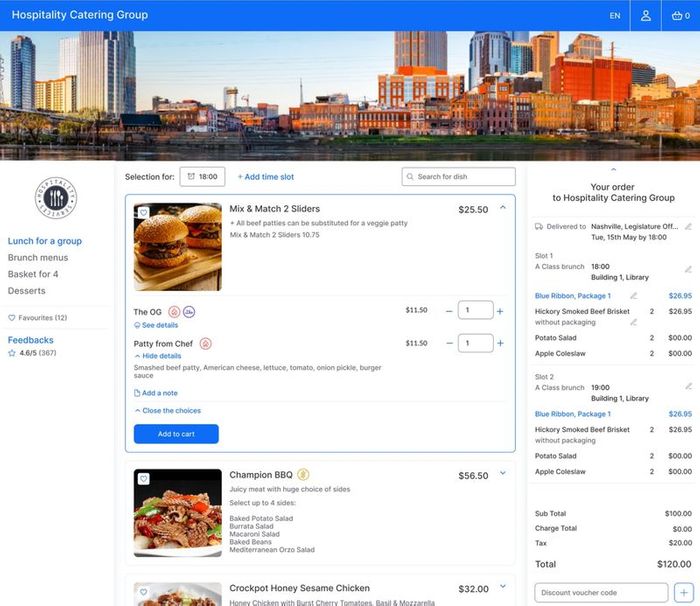Focus Patty from Chef quantity field
The height and width of the screenshot is (606, 700).
click(x=475, y=343)
